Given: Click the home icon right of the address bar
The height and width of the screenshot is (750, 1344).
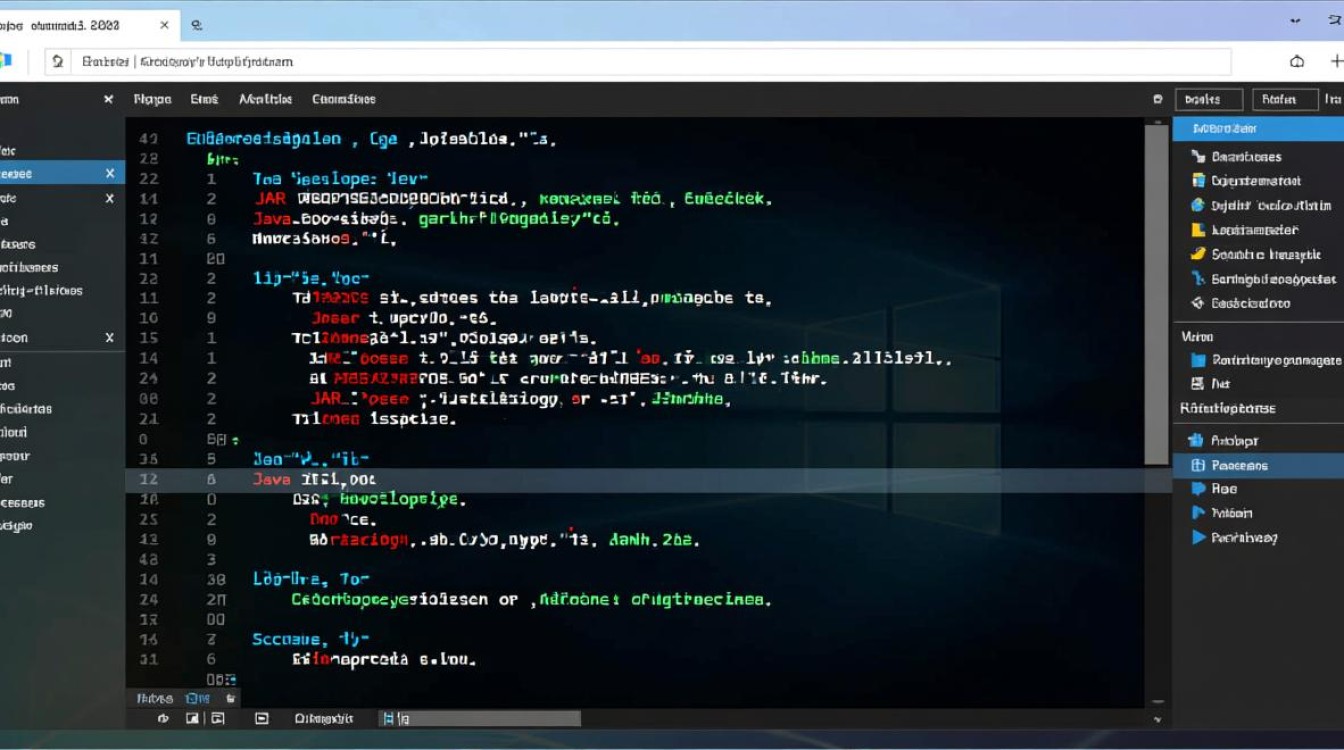Looking at the screenshot, I should [1297, 62].
